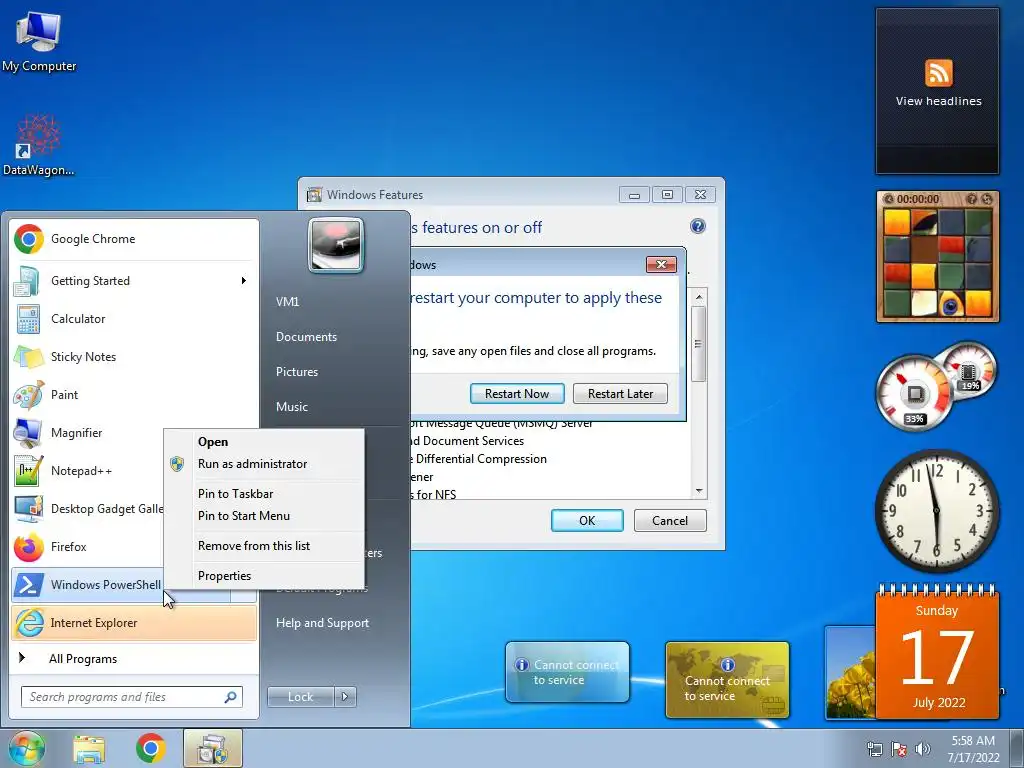Image resolution: width=1024 pixels, height=768 pixels.
Task: Click the features list scrollbar thumb
Action: [x=699, y=344]
